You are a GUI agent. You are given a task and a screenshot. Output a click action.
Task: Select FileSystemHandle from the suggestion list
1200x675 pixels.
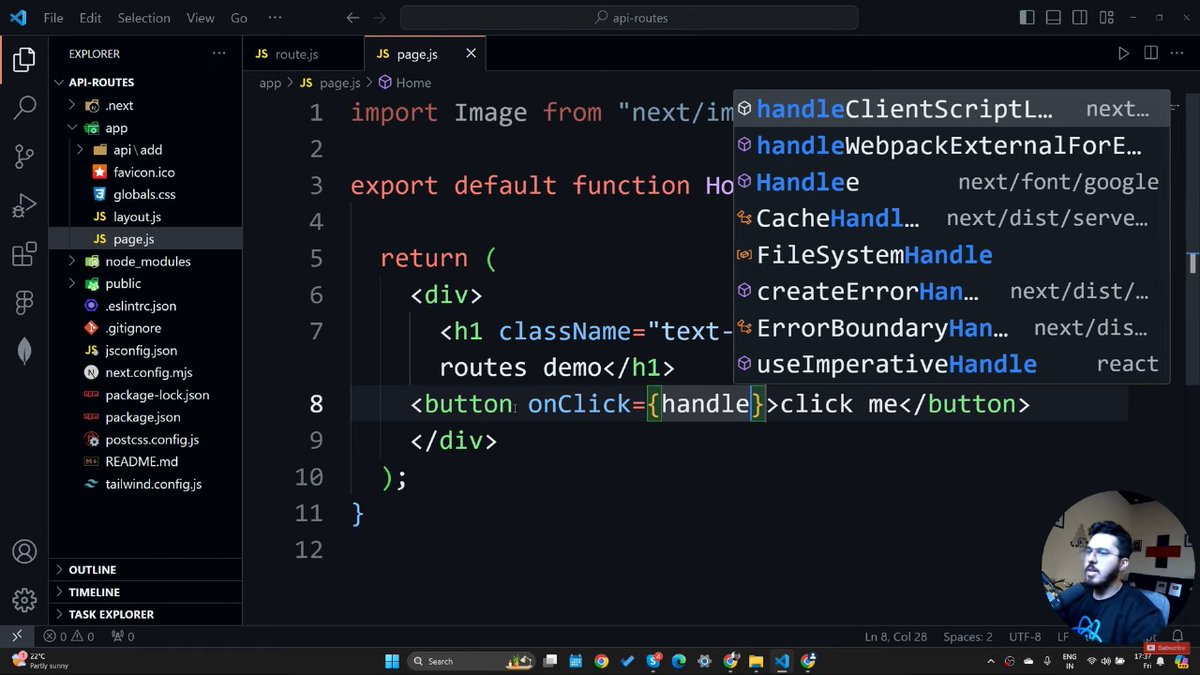[x=875, y=254]
